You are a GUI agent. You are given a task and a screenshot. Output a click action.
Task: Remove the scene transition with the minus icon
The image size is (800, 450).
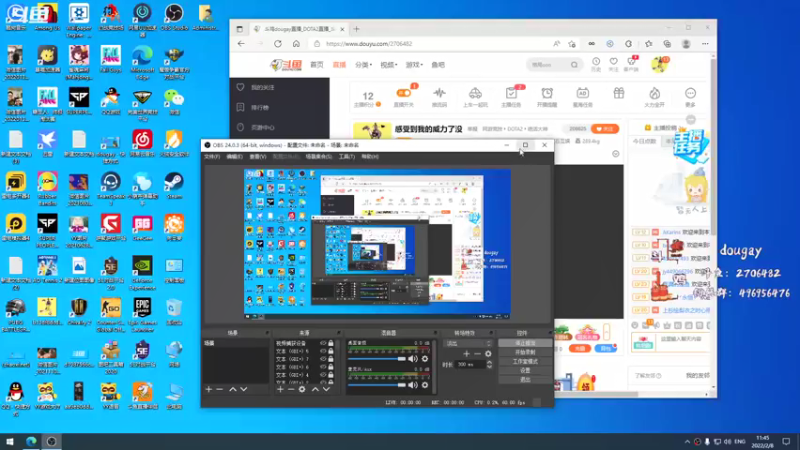tap(478, 354)
